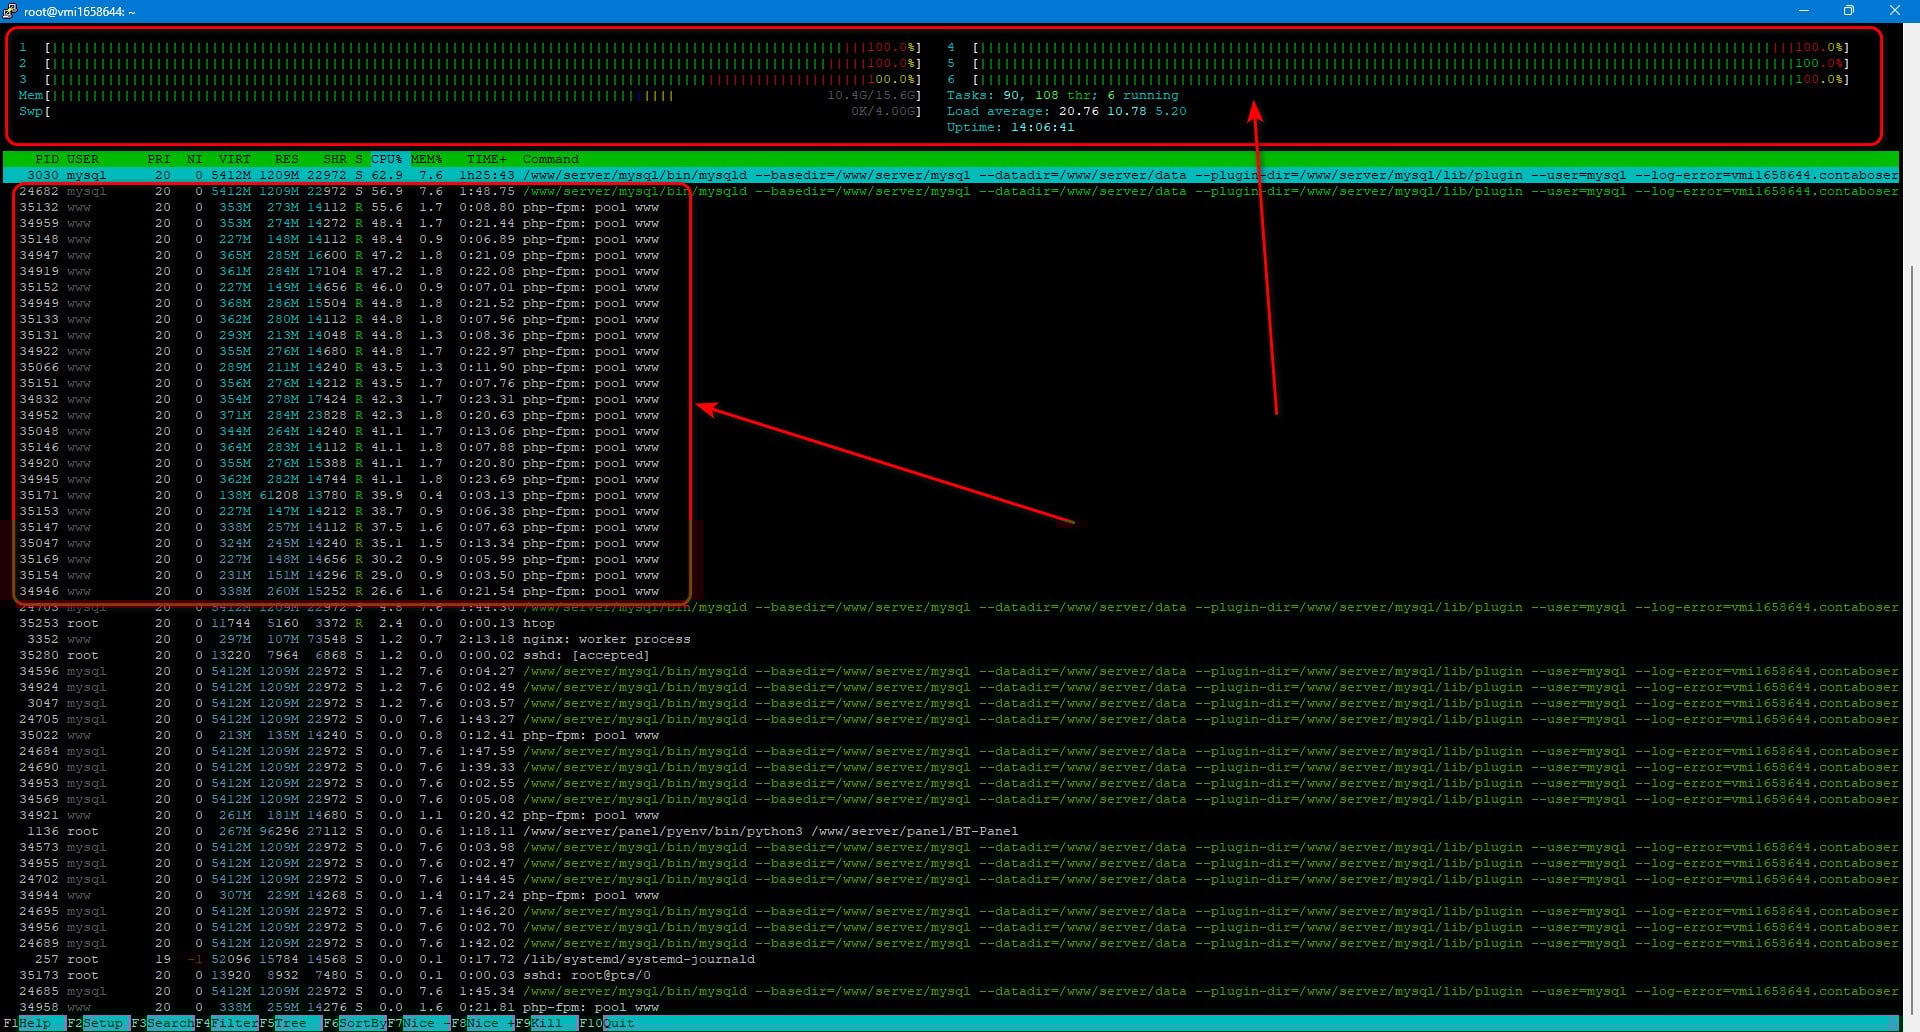Screen dimensions: 1920x1032
Task: Decrease process priority with F7Nice-
Action: pos(420,1023)
